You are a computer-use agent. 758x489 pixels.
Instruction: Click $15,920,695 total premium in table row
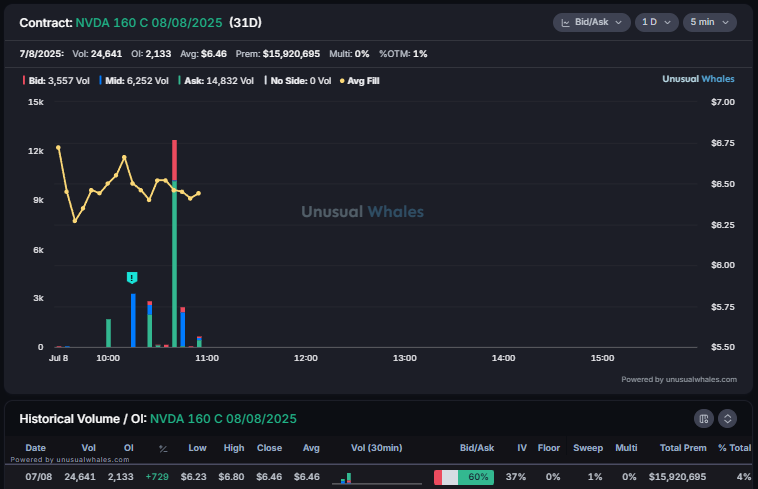677,477
